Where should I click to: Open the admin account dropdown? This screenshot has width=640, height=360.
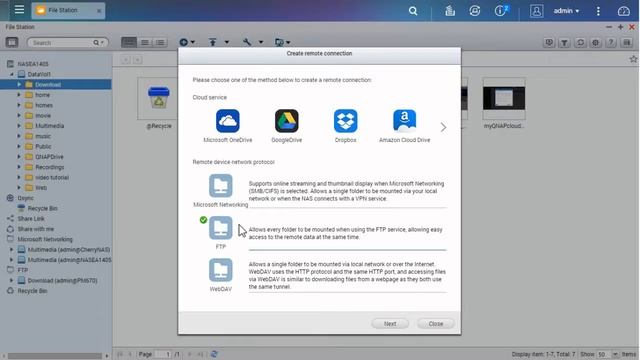pyautogui.click(x=566, y=11)
